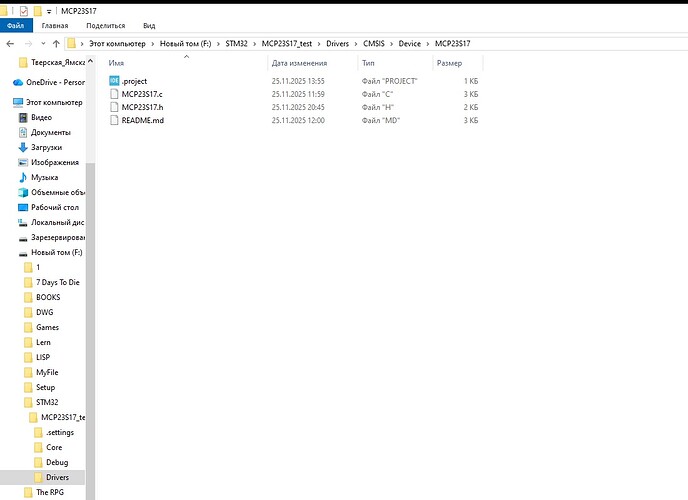
Task: Open the Поделиться ribbon tab
Action: tap(106, 25)
